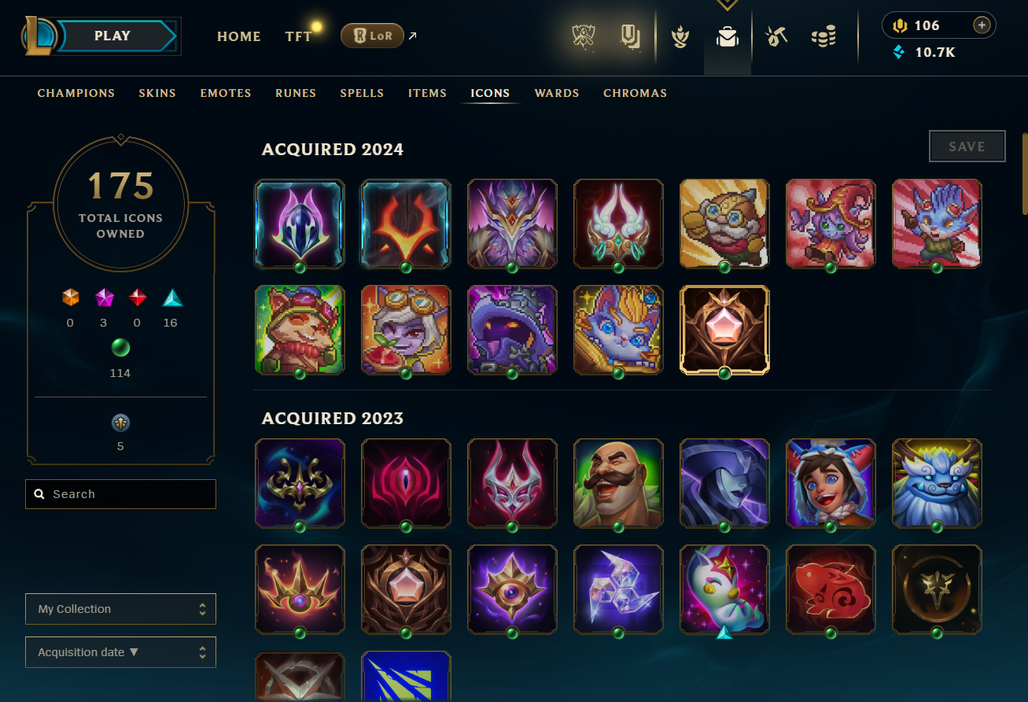Expand the My Collection dropdown

click(x=121, y=609)
